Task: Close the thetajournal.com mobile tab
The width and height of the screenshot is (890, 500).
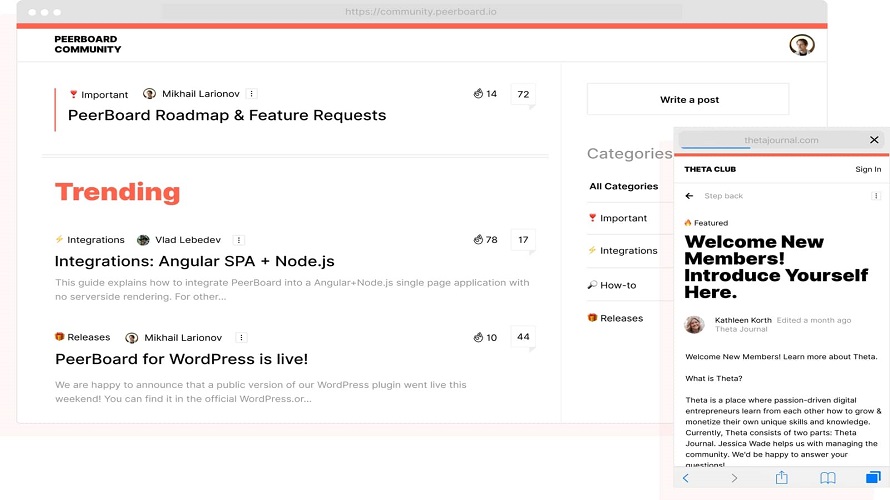Action: [x=874, y=140]
